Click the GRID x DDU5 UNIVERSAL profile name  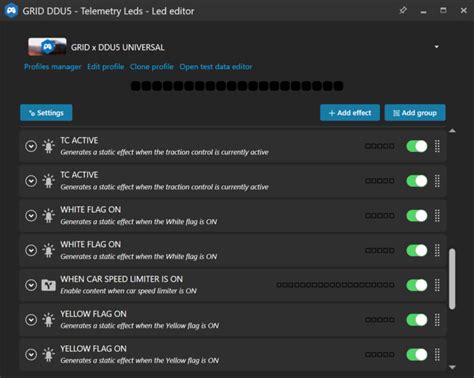point(117,47)
